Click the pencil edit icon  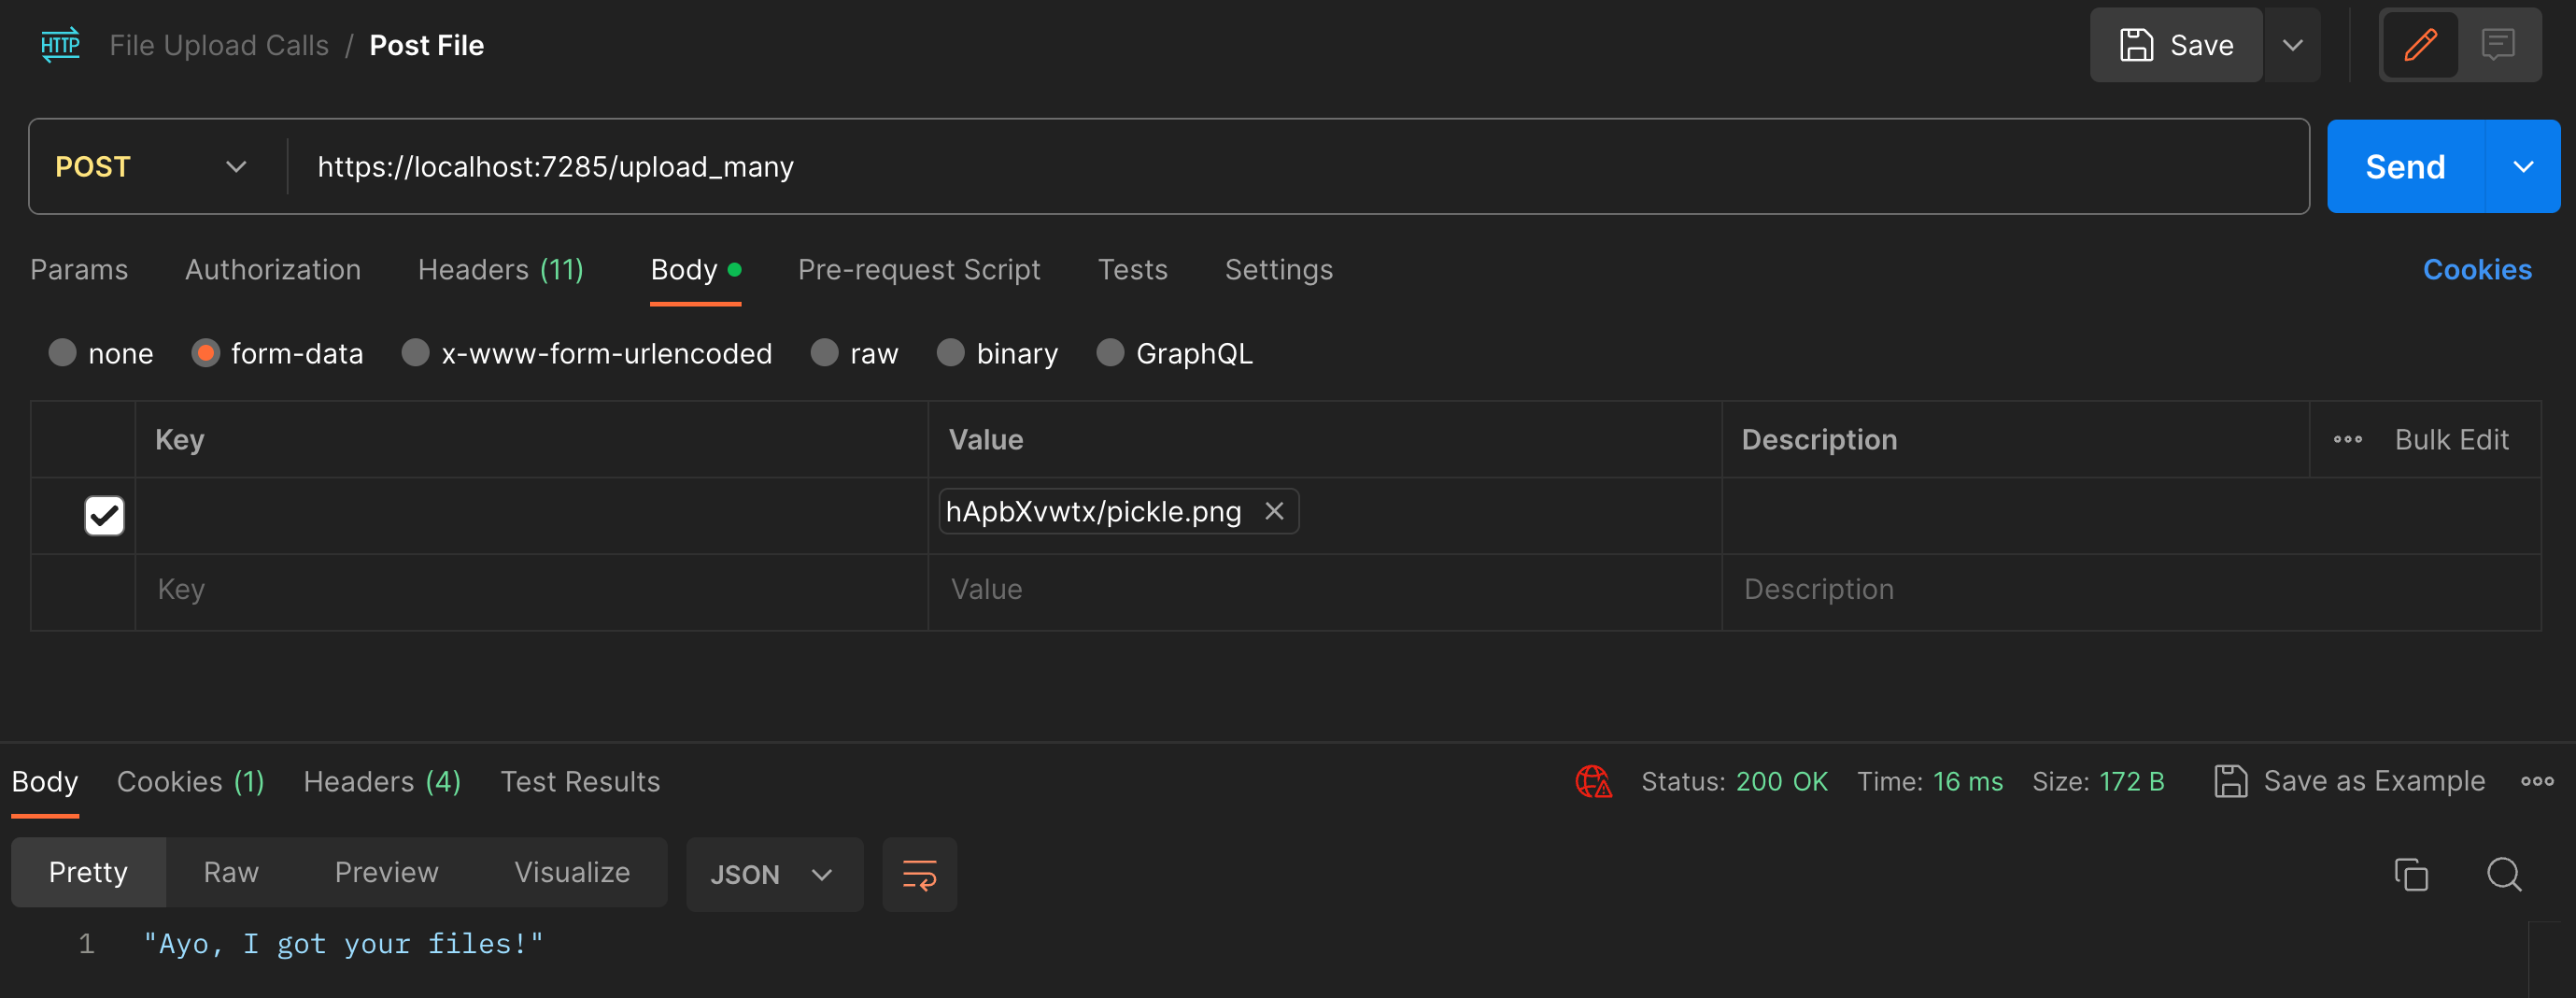[x=2420, y=45]
